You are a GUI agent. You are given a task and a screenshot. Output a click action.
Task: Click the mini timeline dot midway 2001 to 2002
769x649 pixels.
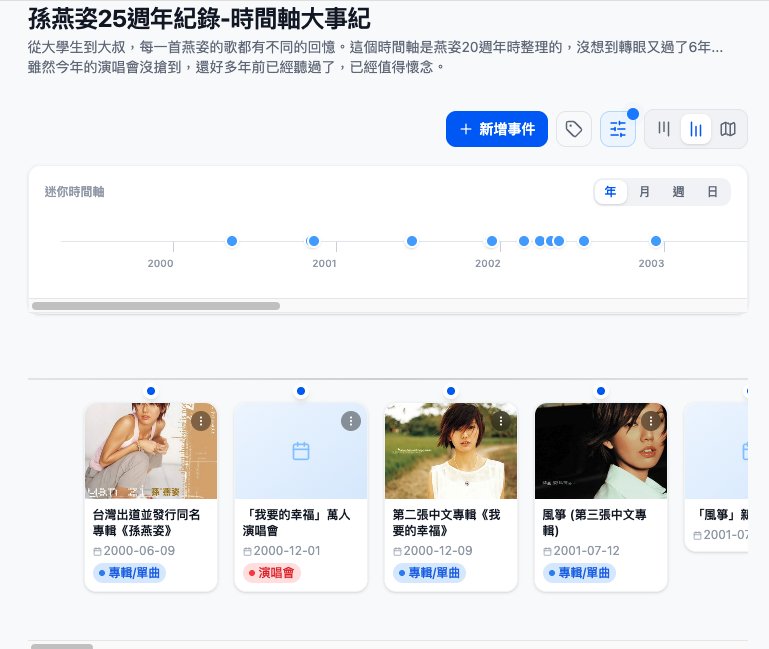pos(412,241)
